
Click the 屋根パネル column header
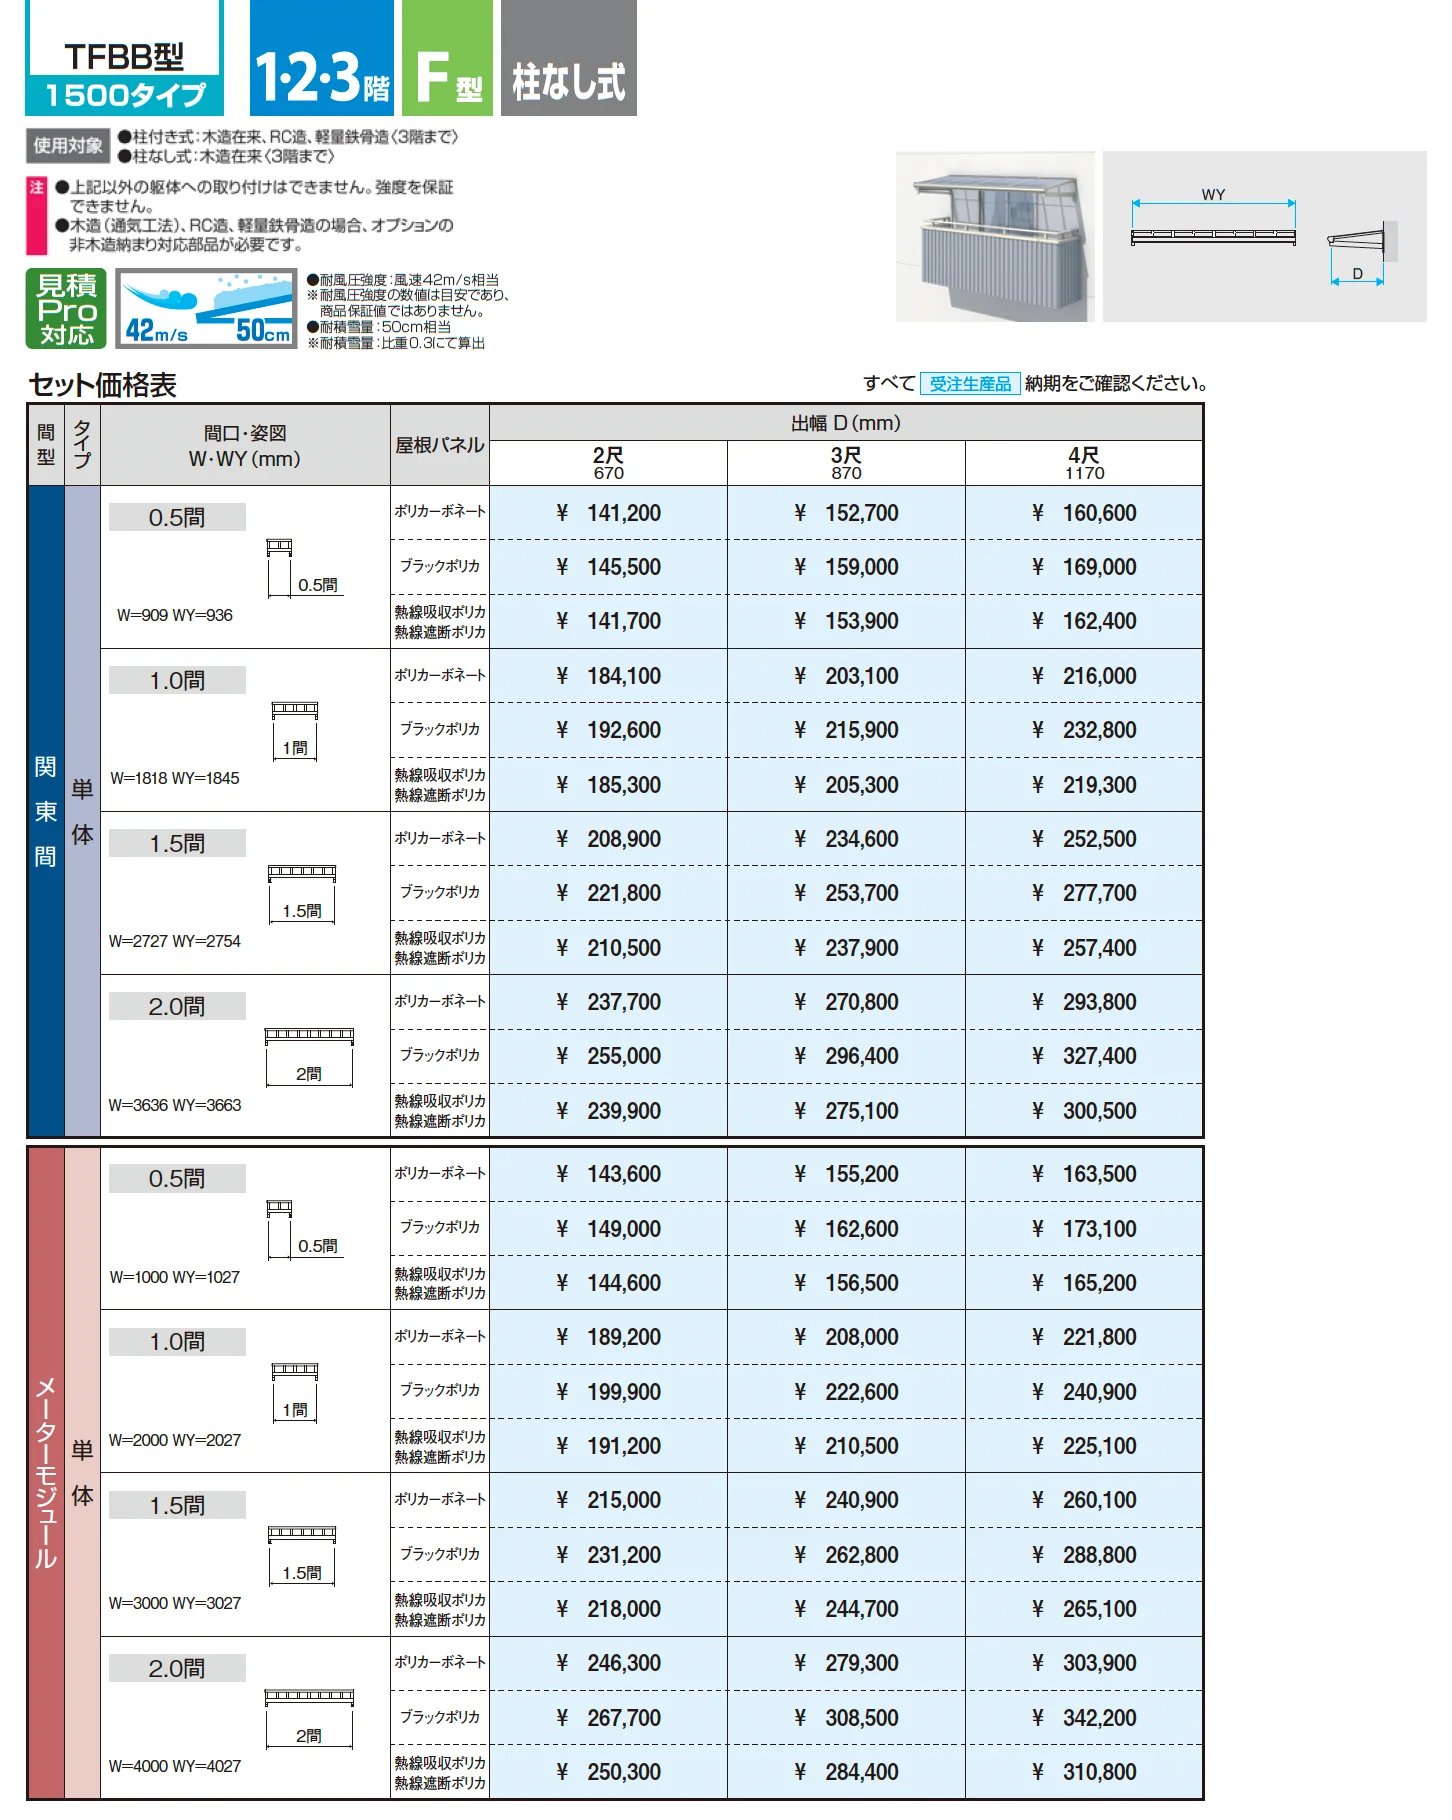click(x=440, y=446)
